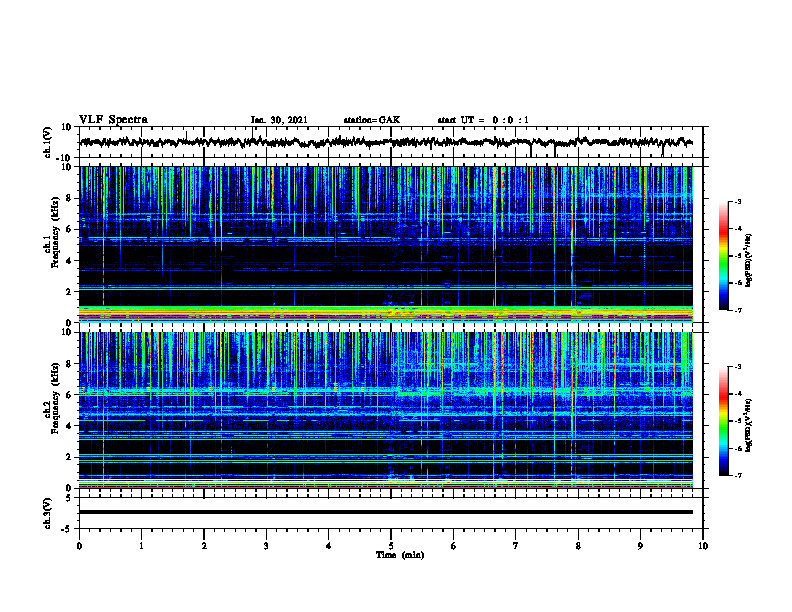The width and height of the screenshot is (792, 612).
Task: Click the "-7" tick on the upper color bar
Action: point(738,310)
